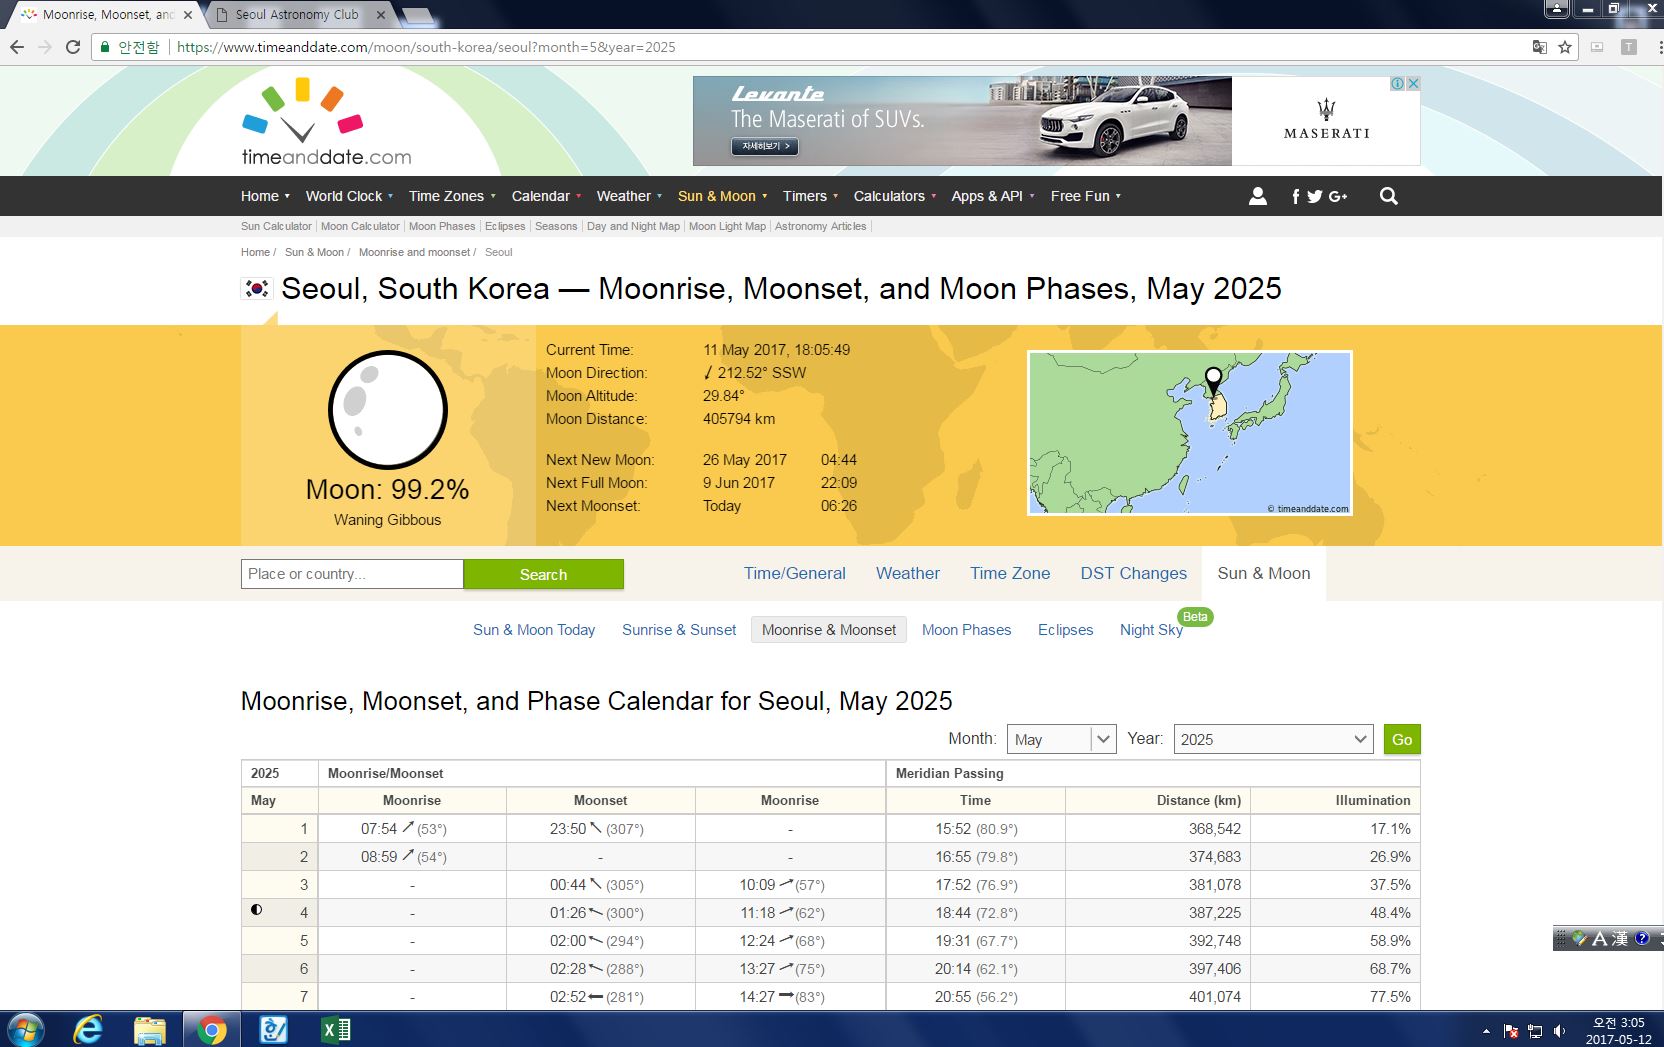
Task: Open the ad info icon
Action: (x=1398, y=83)
